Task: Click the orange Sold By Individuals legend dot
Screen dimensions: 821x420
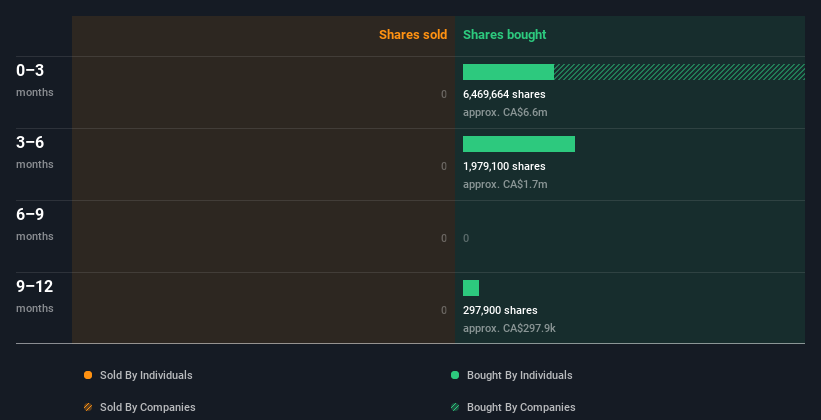Action: [x=88, y=375]
